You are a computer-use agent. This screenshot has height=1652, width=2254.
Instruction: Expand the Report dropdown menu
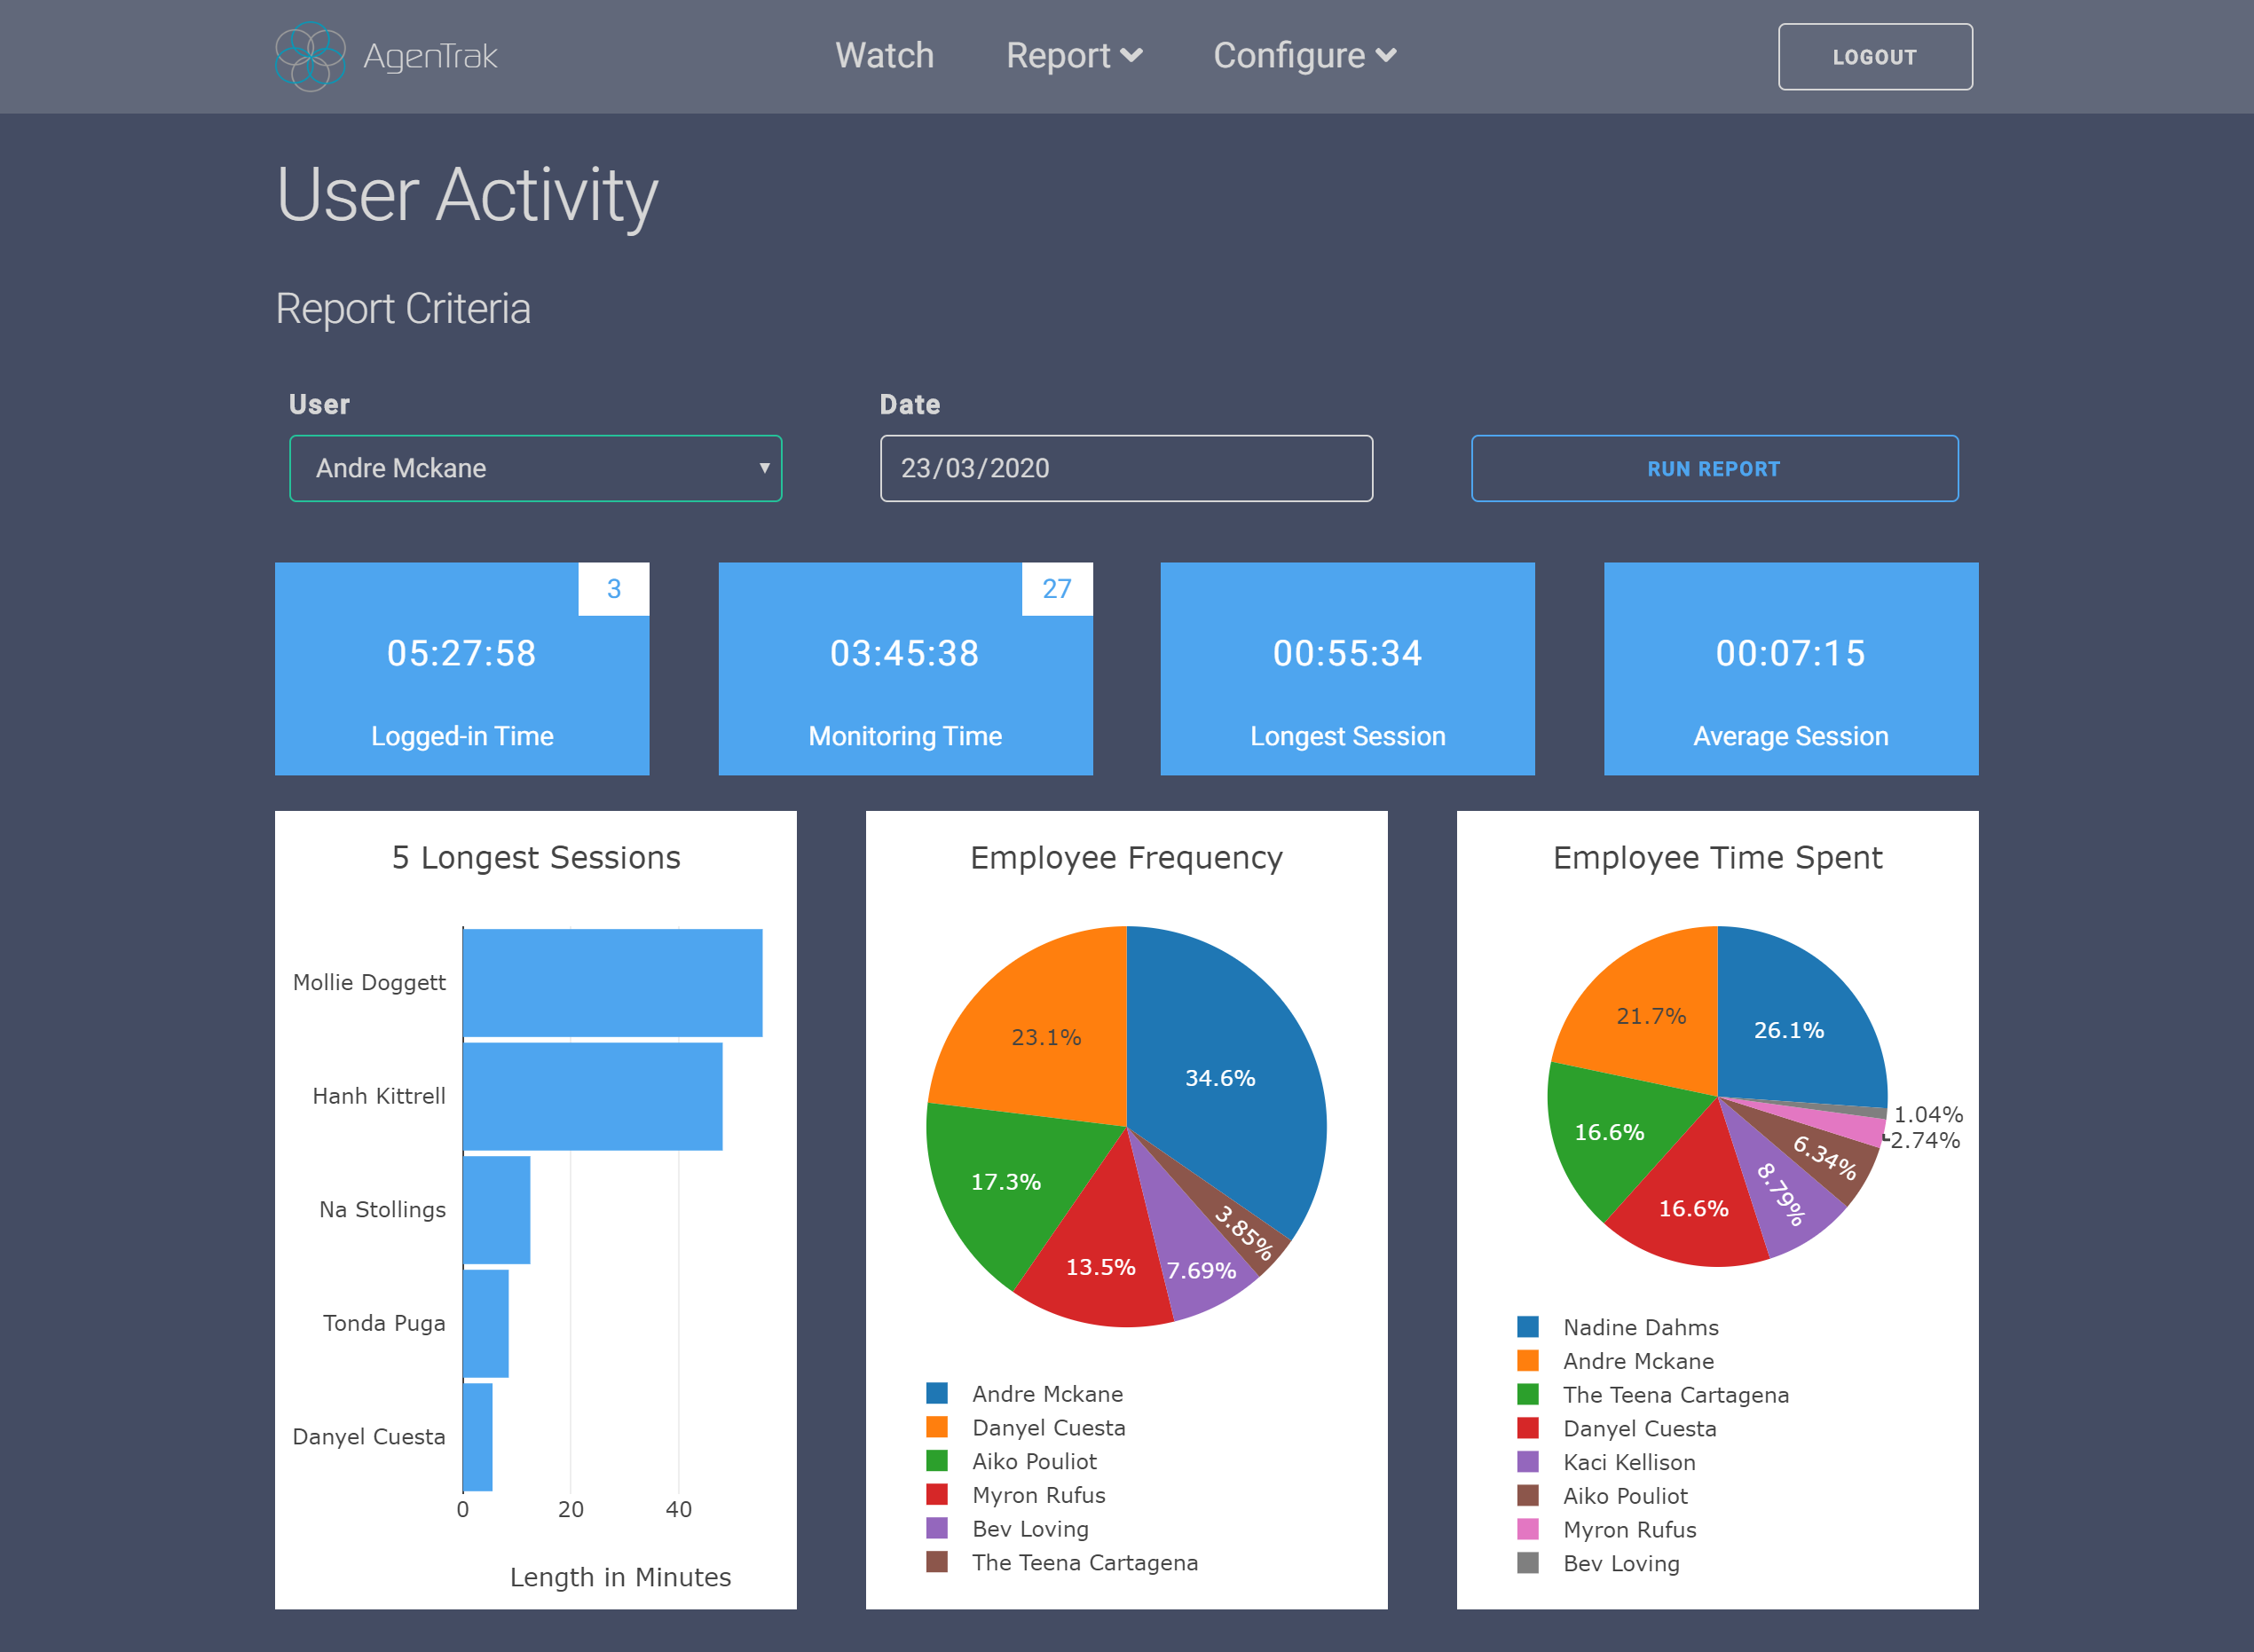[x=1073, y=56]
